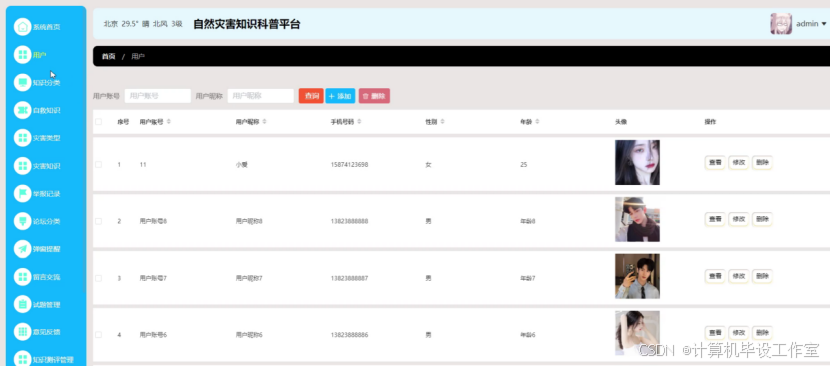Click the 意见反馈 grid icon
This screenshot has width=831, height=366.
[23, 332]
